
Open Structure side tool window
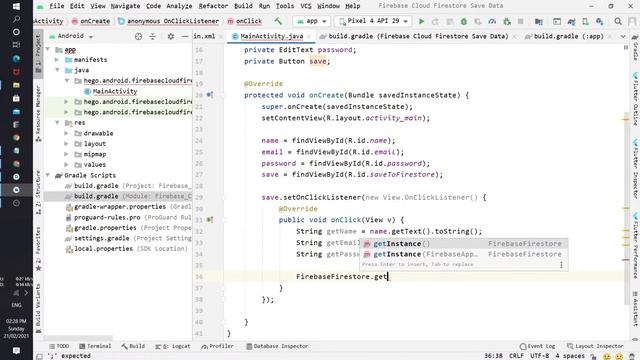coord(38,192)
